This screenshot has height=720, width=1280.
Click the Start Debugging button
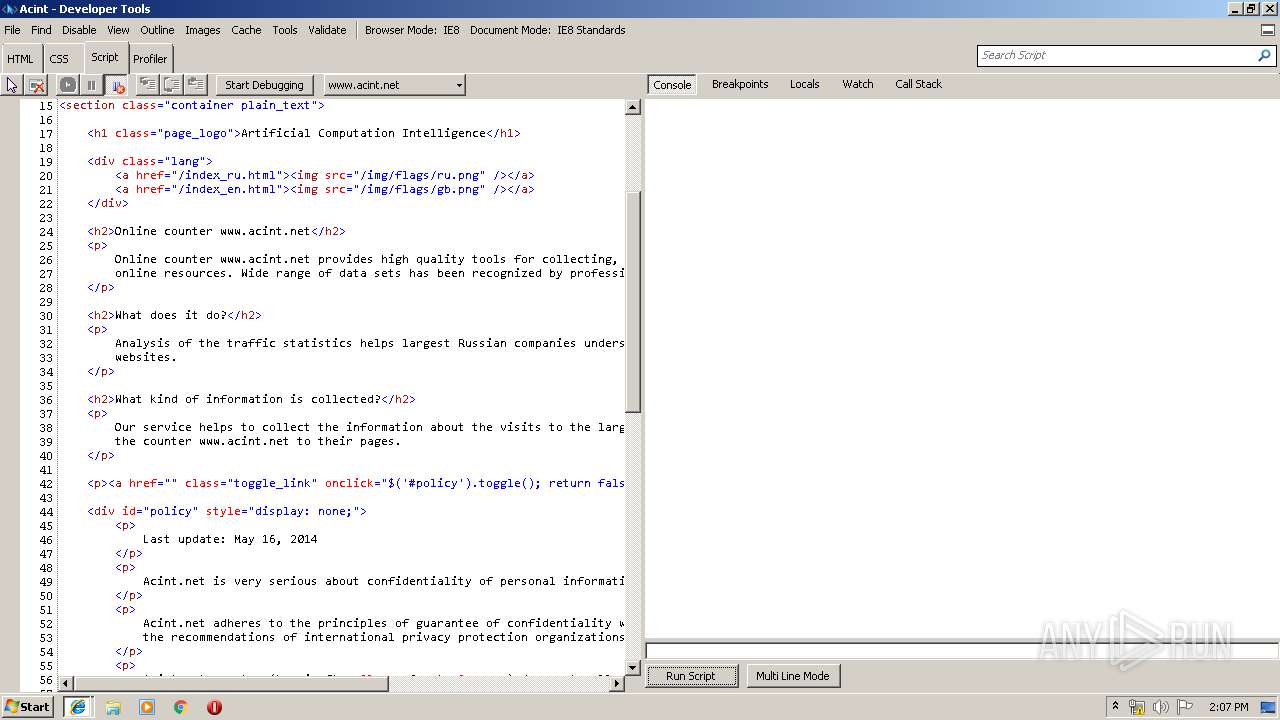click(264, 85)
